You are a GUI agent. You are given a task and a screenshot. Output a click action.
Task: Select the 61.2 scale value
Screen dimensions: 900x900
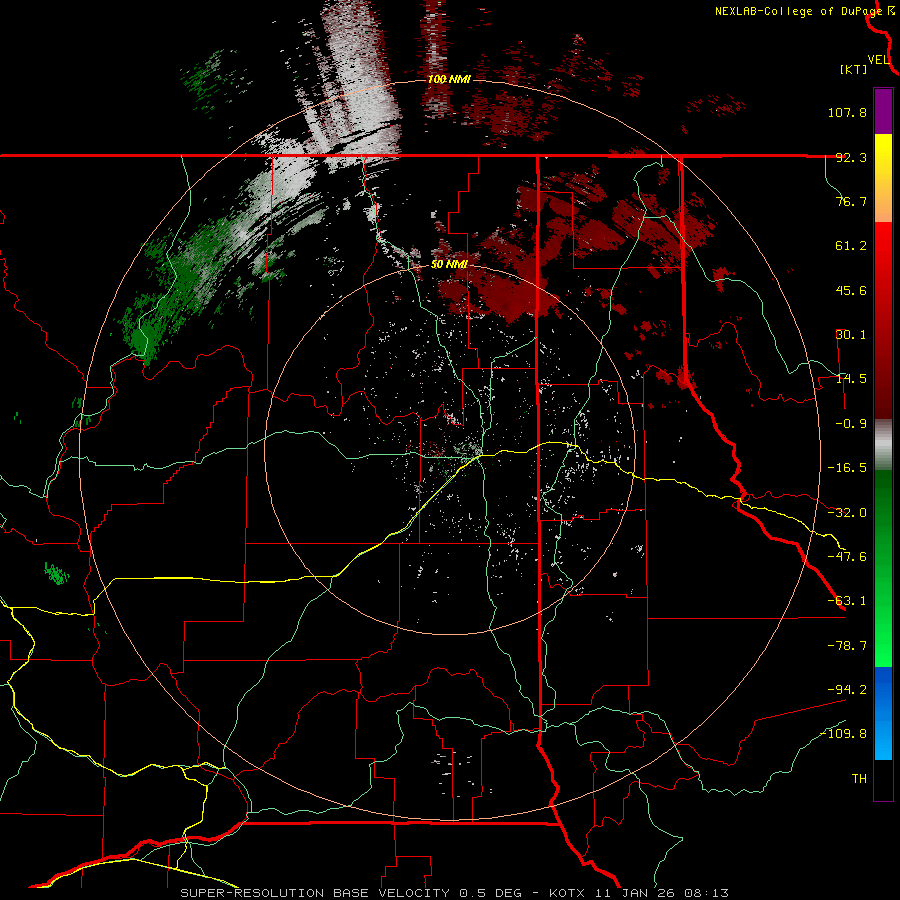click(851, 246)
